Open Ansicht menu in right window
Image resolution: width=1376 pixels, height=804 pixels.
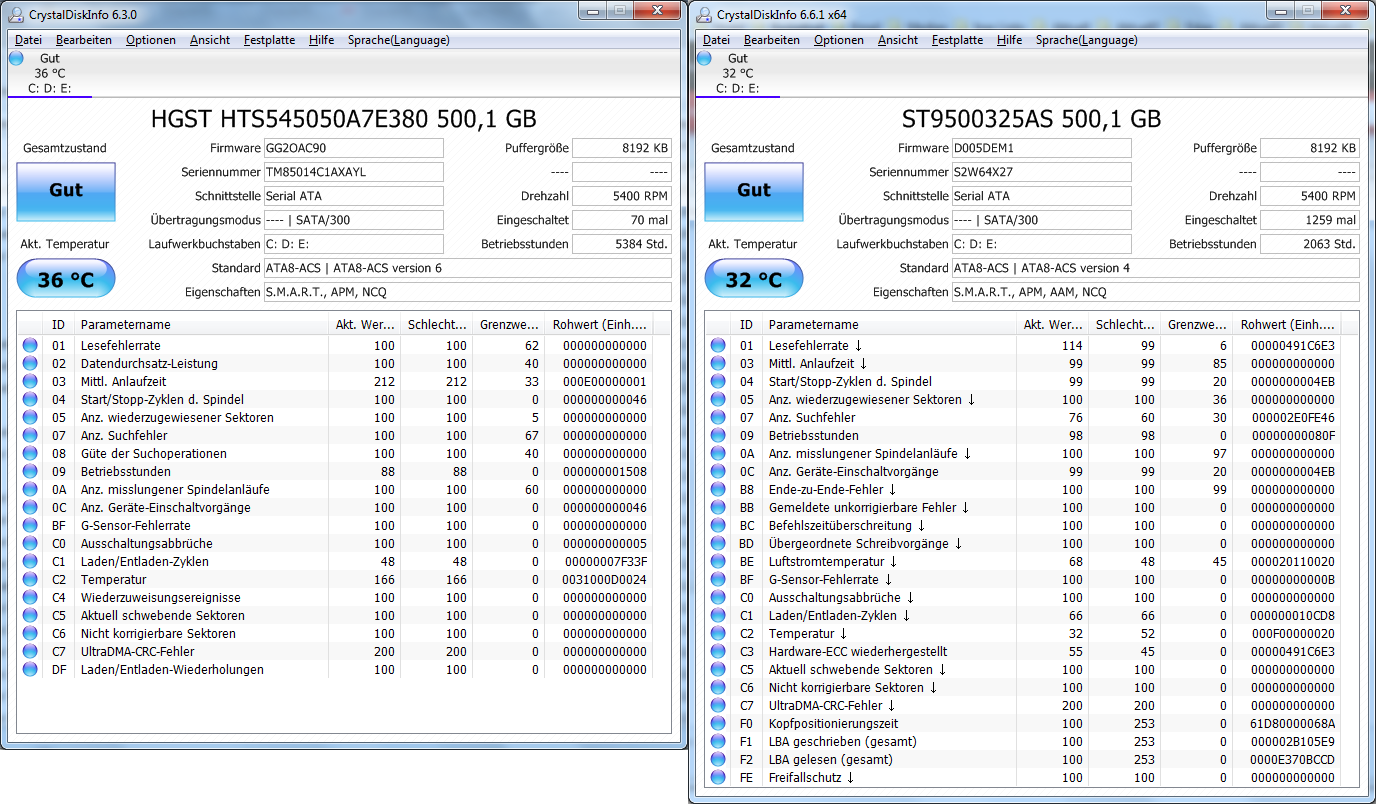click(898, 40)
